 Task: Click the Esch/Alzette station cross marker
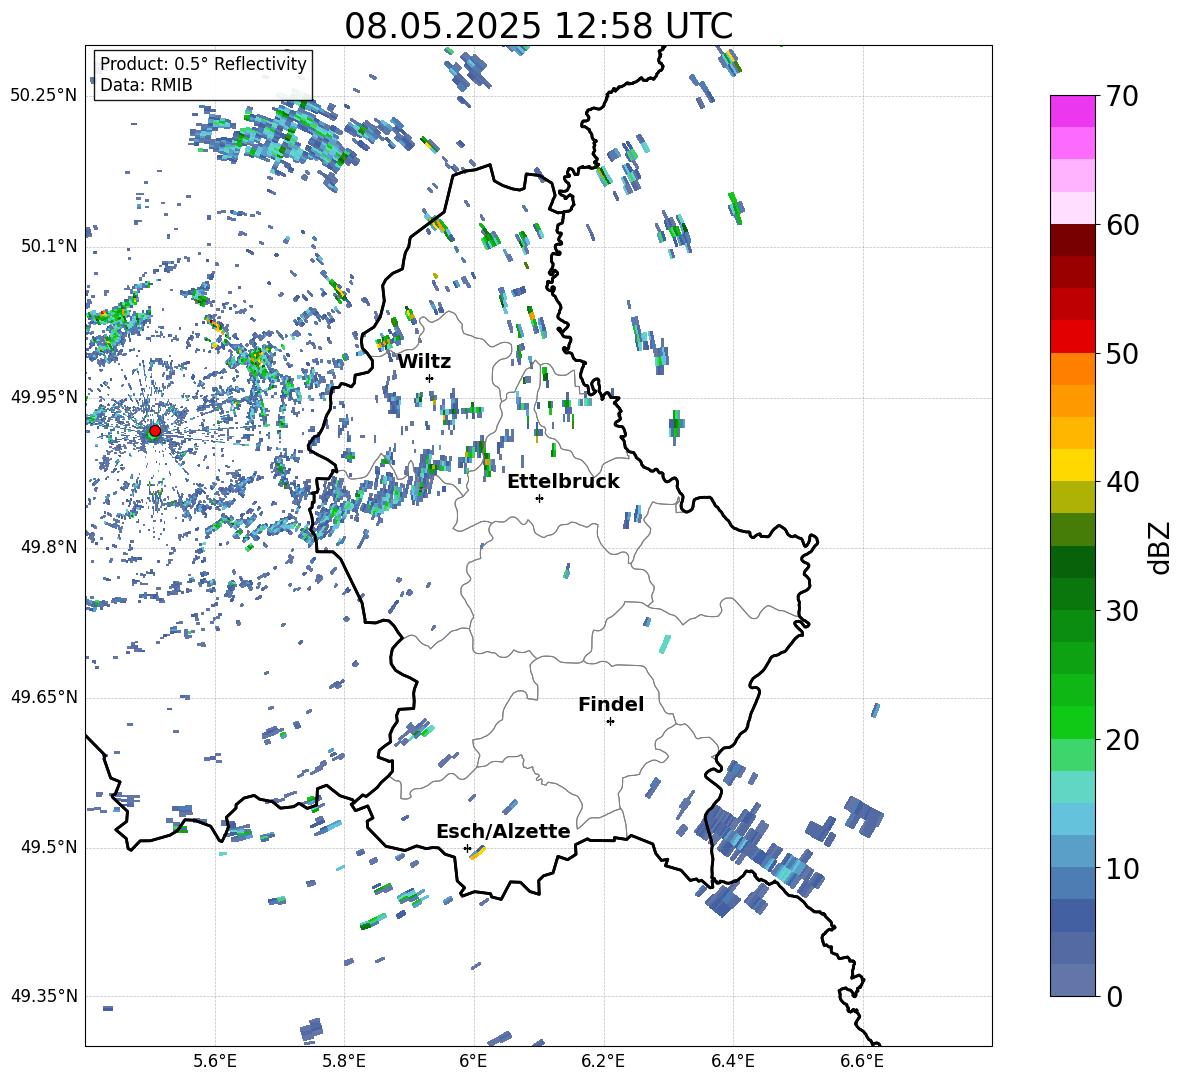467,848
